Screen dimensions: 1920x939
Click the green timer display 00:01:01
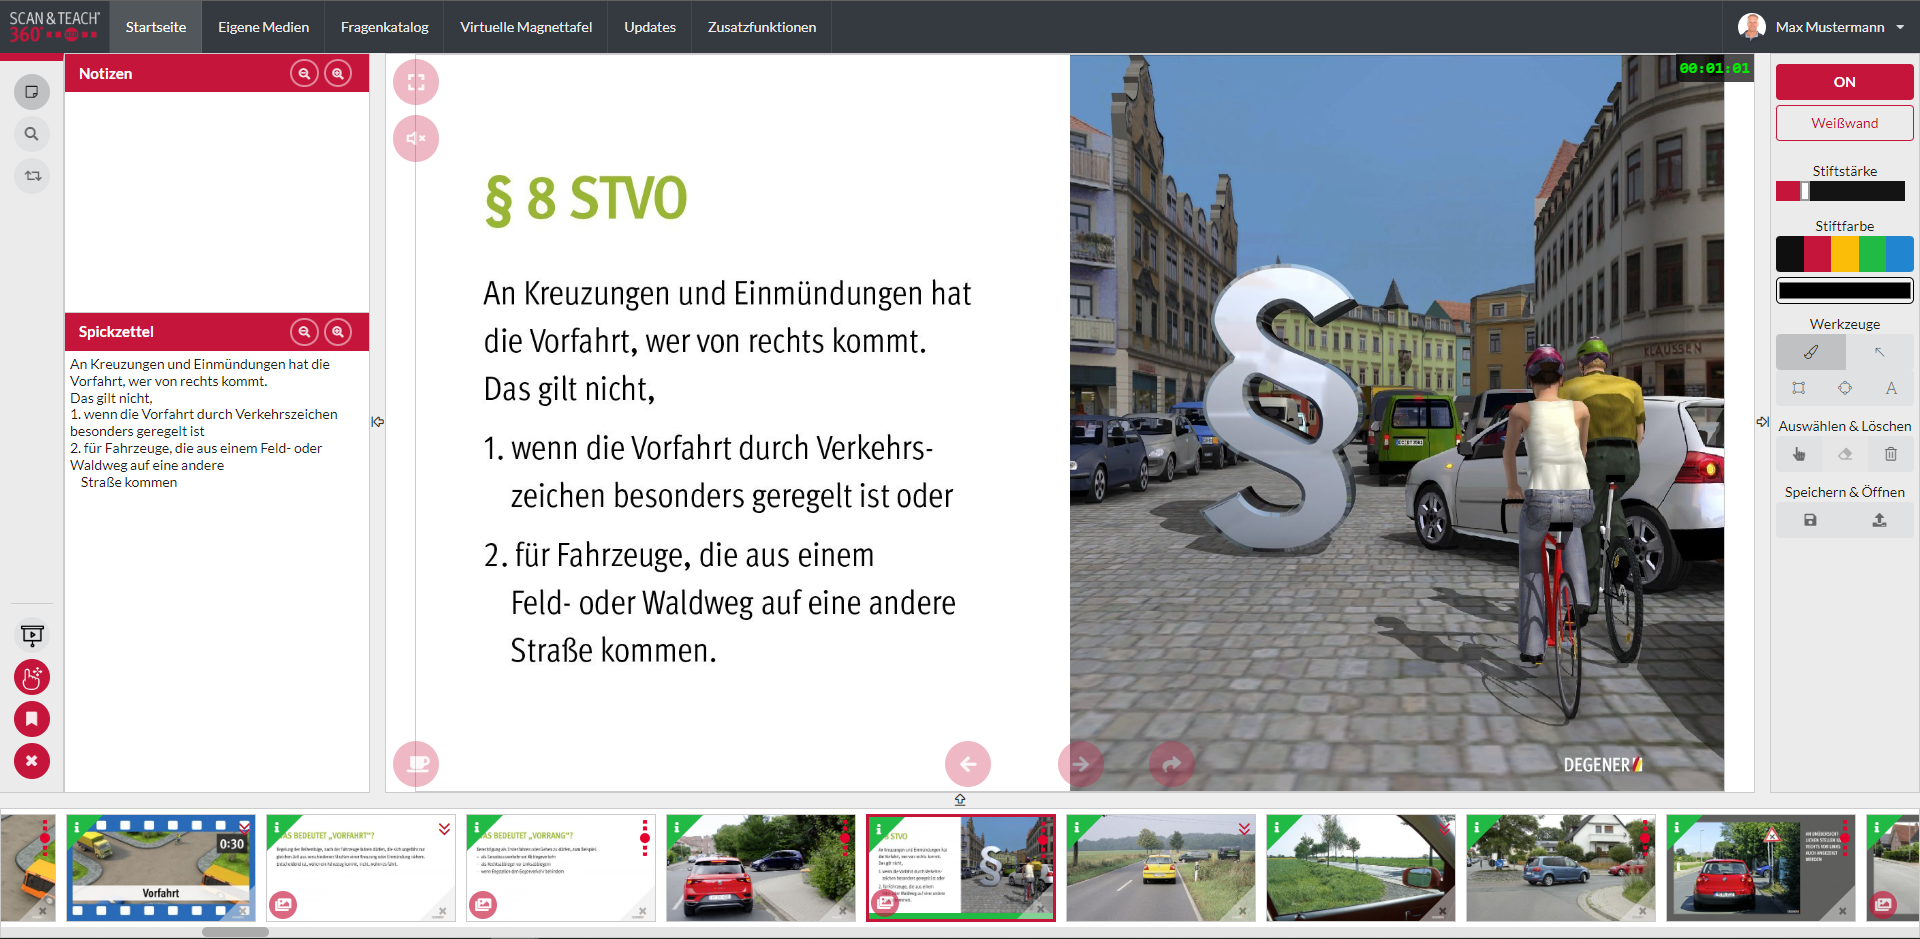(1714, 68)
